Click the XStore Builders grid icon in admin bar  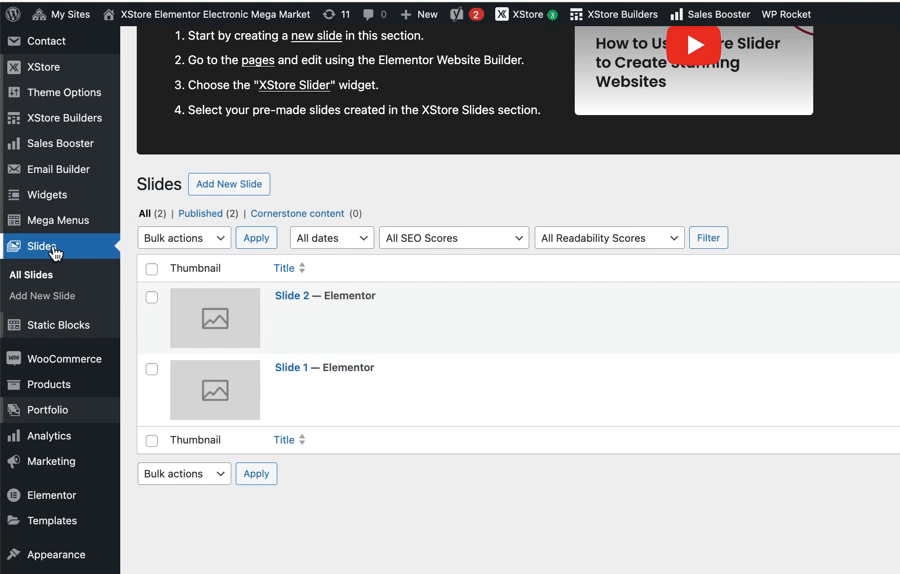[576, 14]
